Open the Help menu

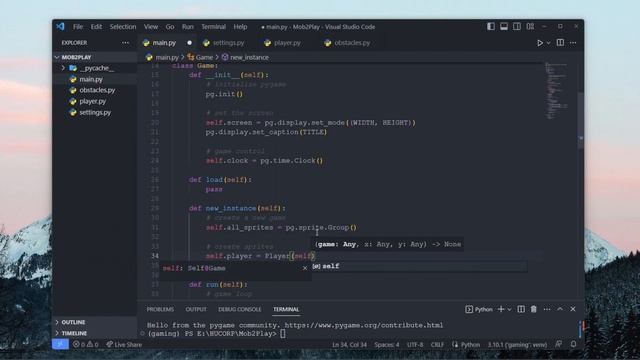240,27
